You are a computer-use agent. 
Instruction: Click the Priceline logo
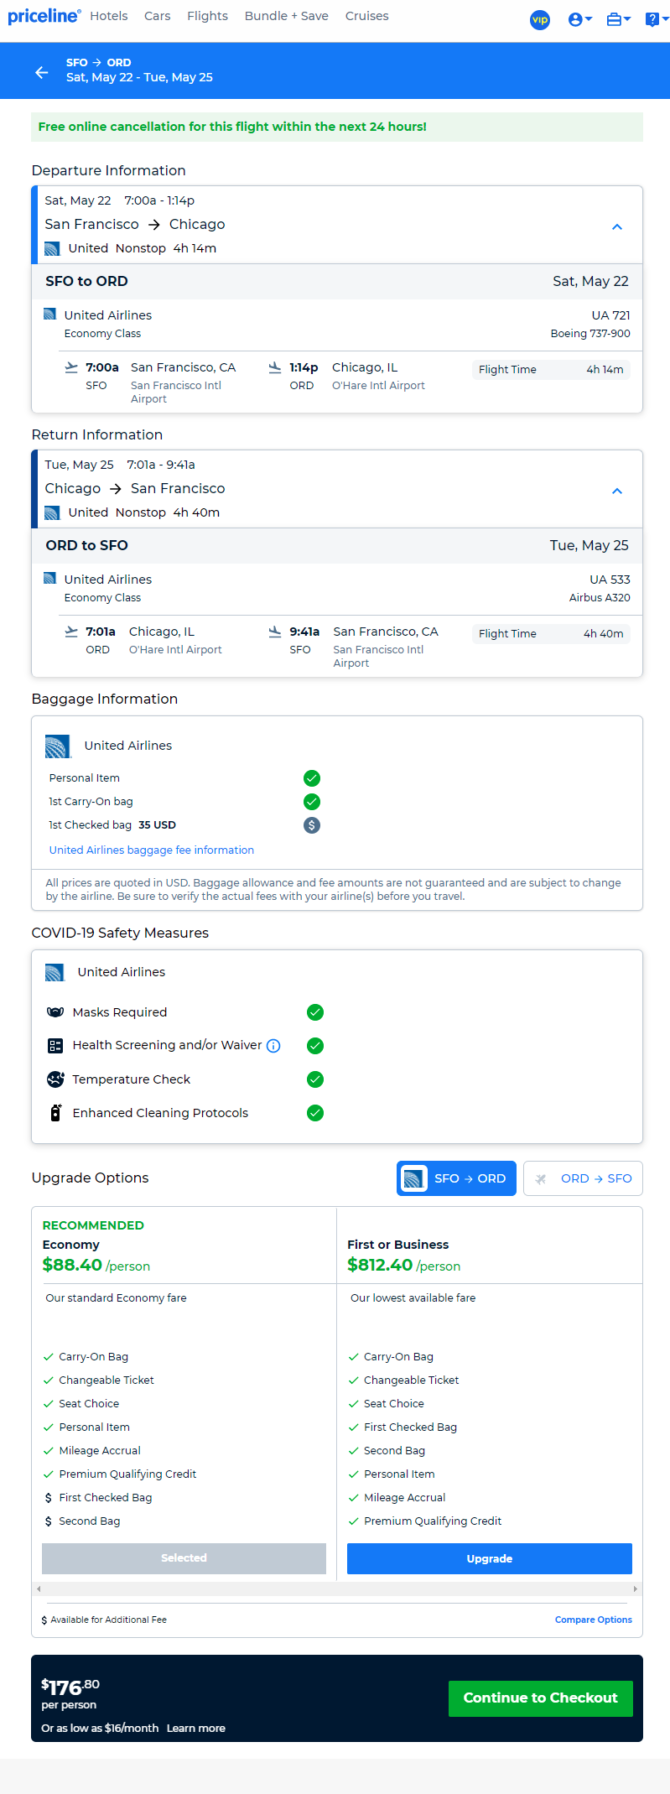(43, 16)
